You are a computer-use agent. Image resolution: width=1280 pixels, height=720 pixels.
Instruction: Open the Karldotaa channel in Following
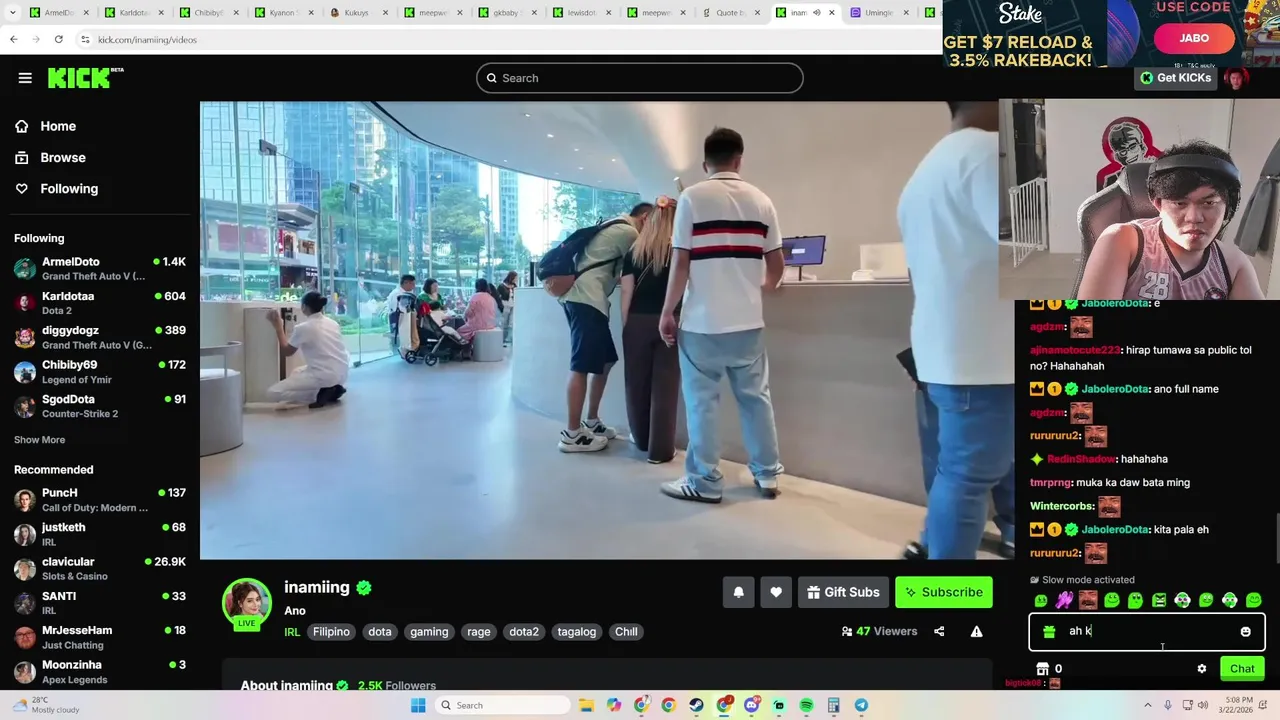point(100,303)
